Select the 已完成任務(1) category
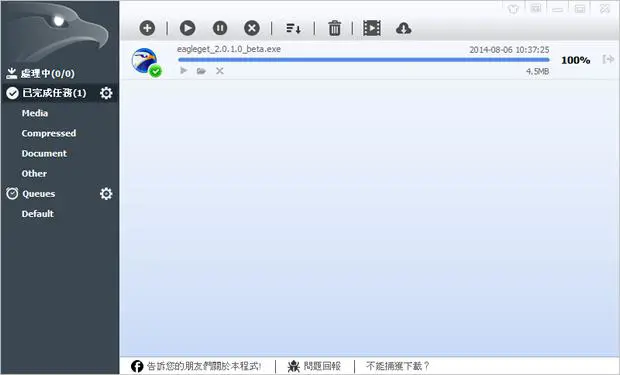 tap(47, 93)
